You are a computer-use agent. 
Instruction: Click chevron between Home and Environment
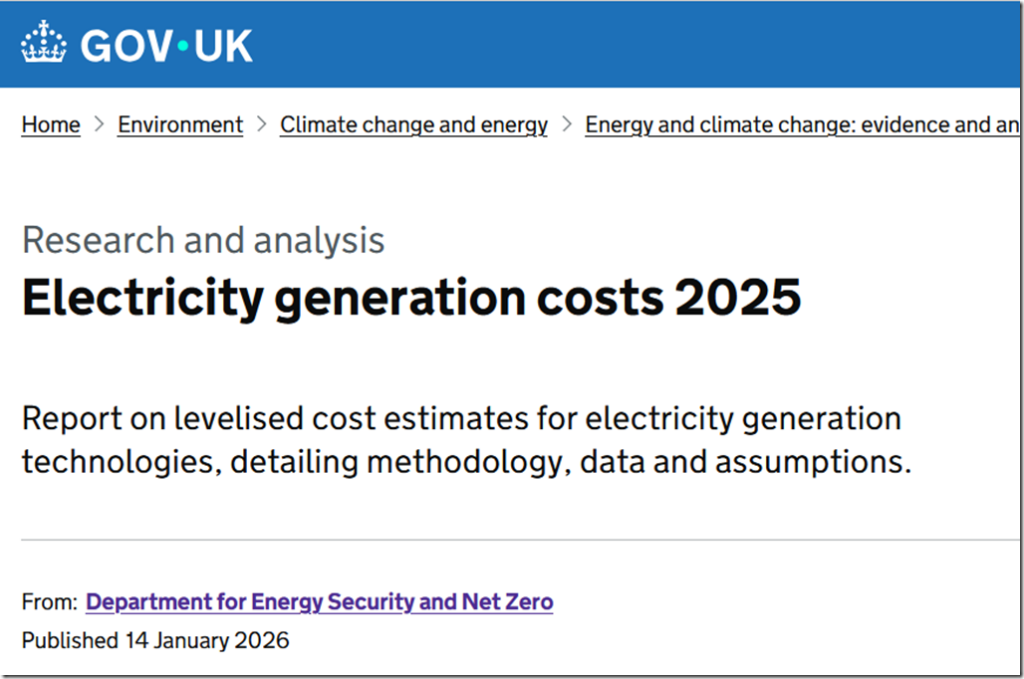pyautogui.click(x=99, y=125)
